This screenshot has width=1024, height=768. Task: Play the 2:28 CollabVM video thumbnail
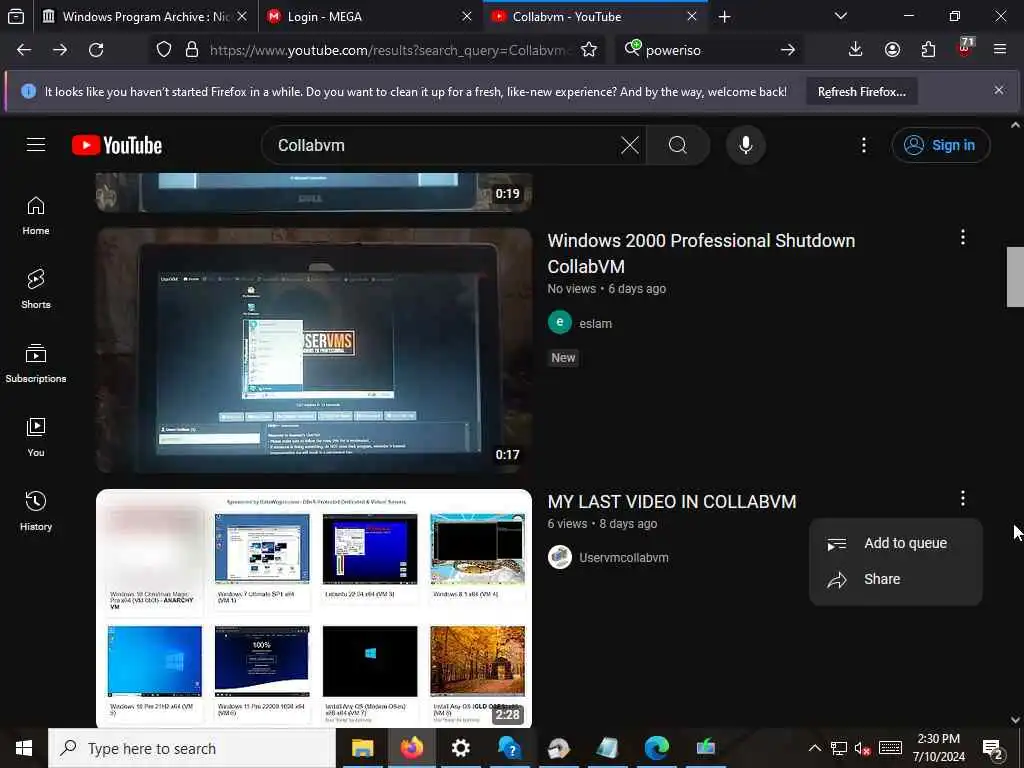point(314,609)
